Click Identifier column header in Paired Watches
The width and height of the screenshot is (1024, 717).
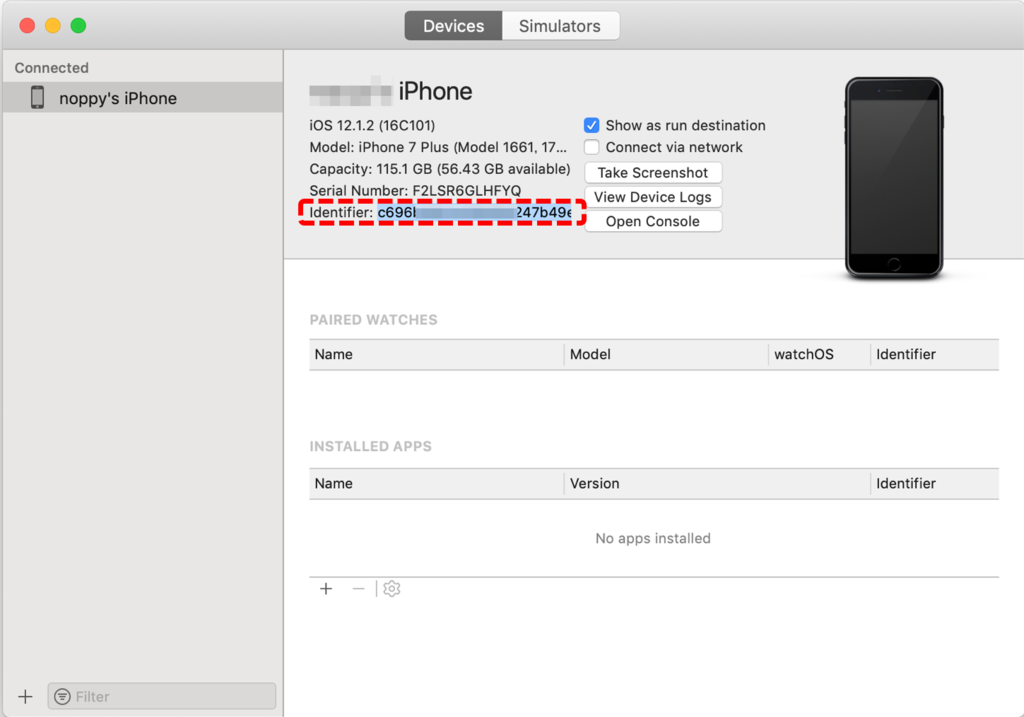[x=935, y=355]
